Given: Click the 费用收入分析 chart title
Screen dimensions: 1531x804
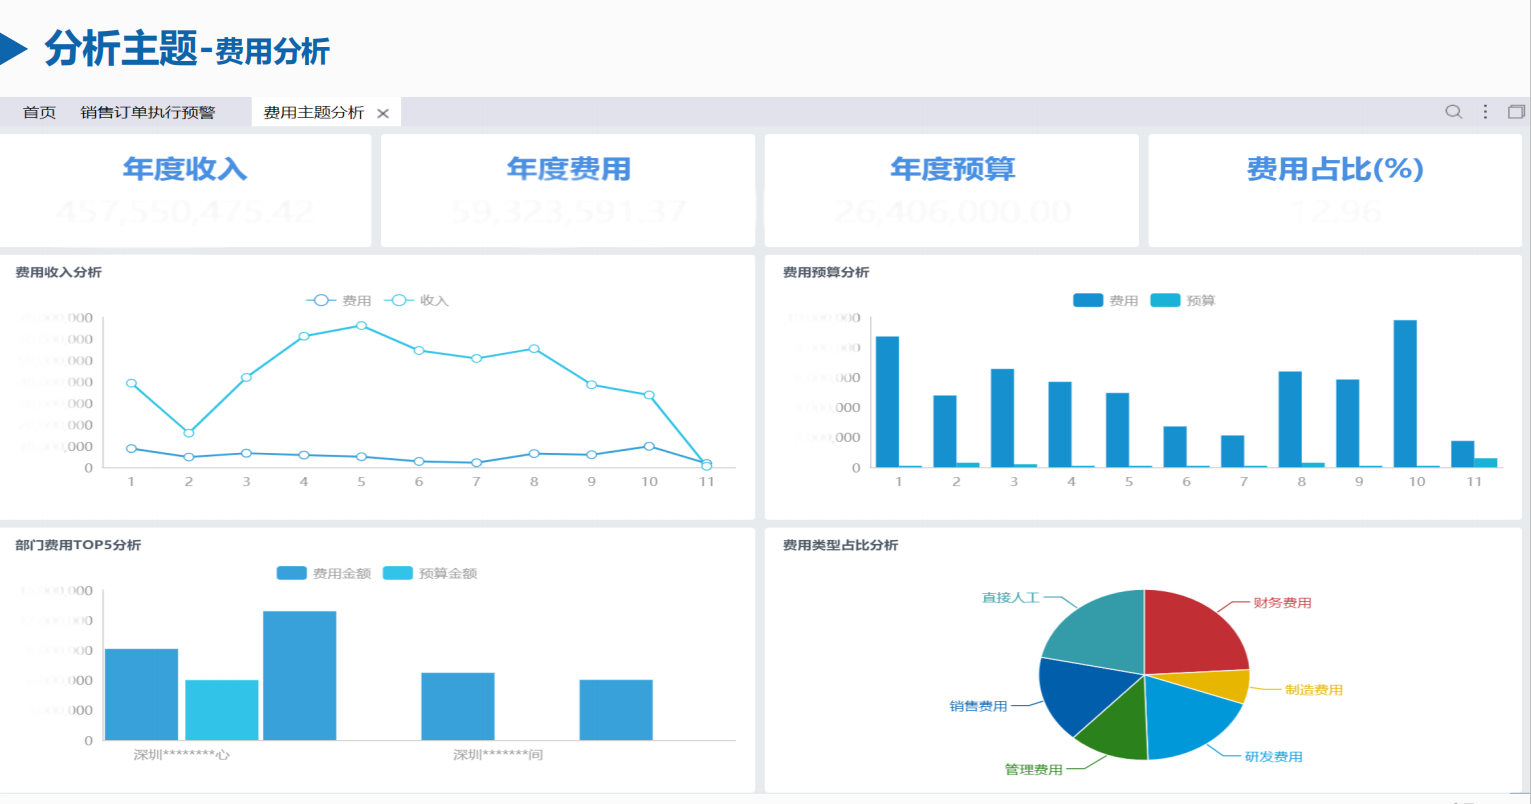Looking at the screenshot, I should pyautogui.click(x=58, y=272).
